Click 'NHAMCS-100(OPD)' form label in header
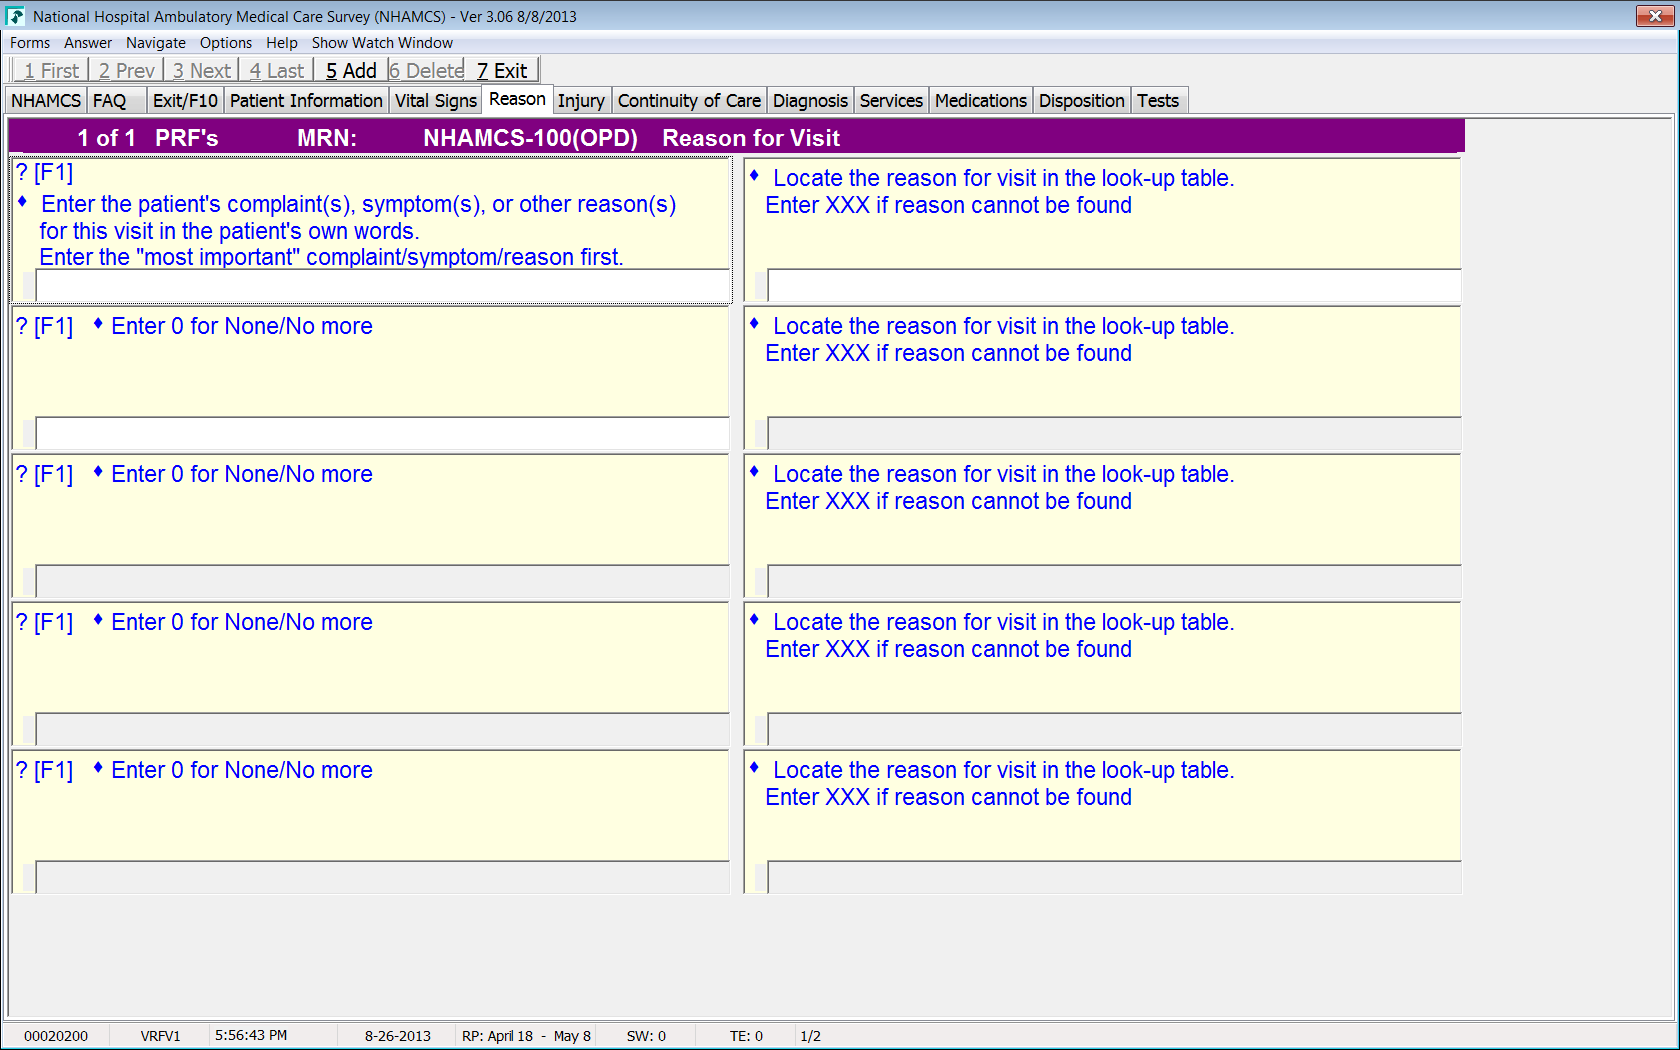This screenshot has height=1050, width=1680. [530, 138]
